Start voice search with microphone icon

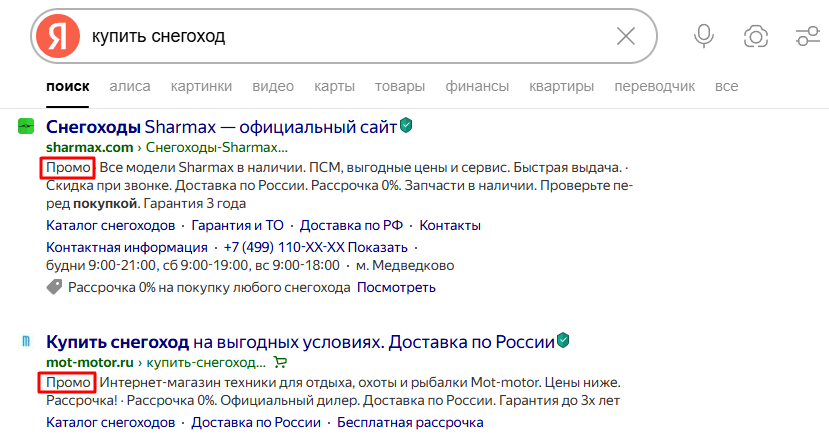(704, 37)
